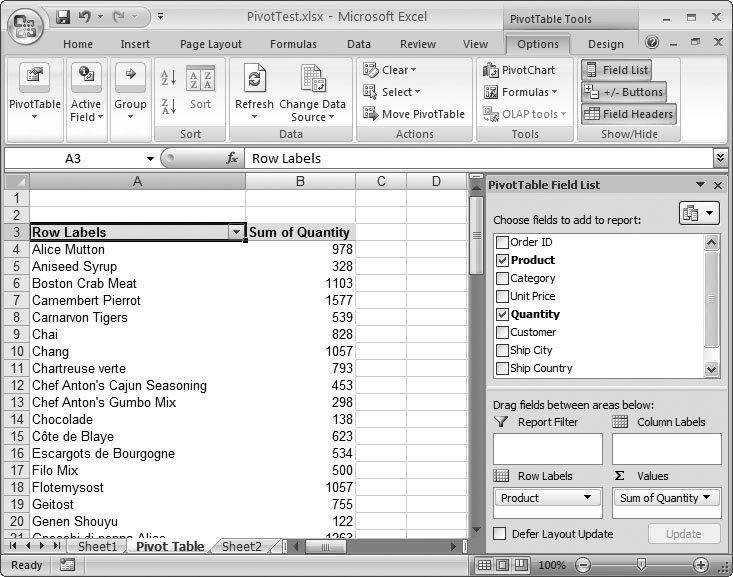
Task: Click the zoom slider in status bar
Action: (x=640, y=565)
